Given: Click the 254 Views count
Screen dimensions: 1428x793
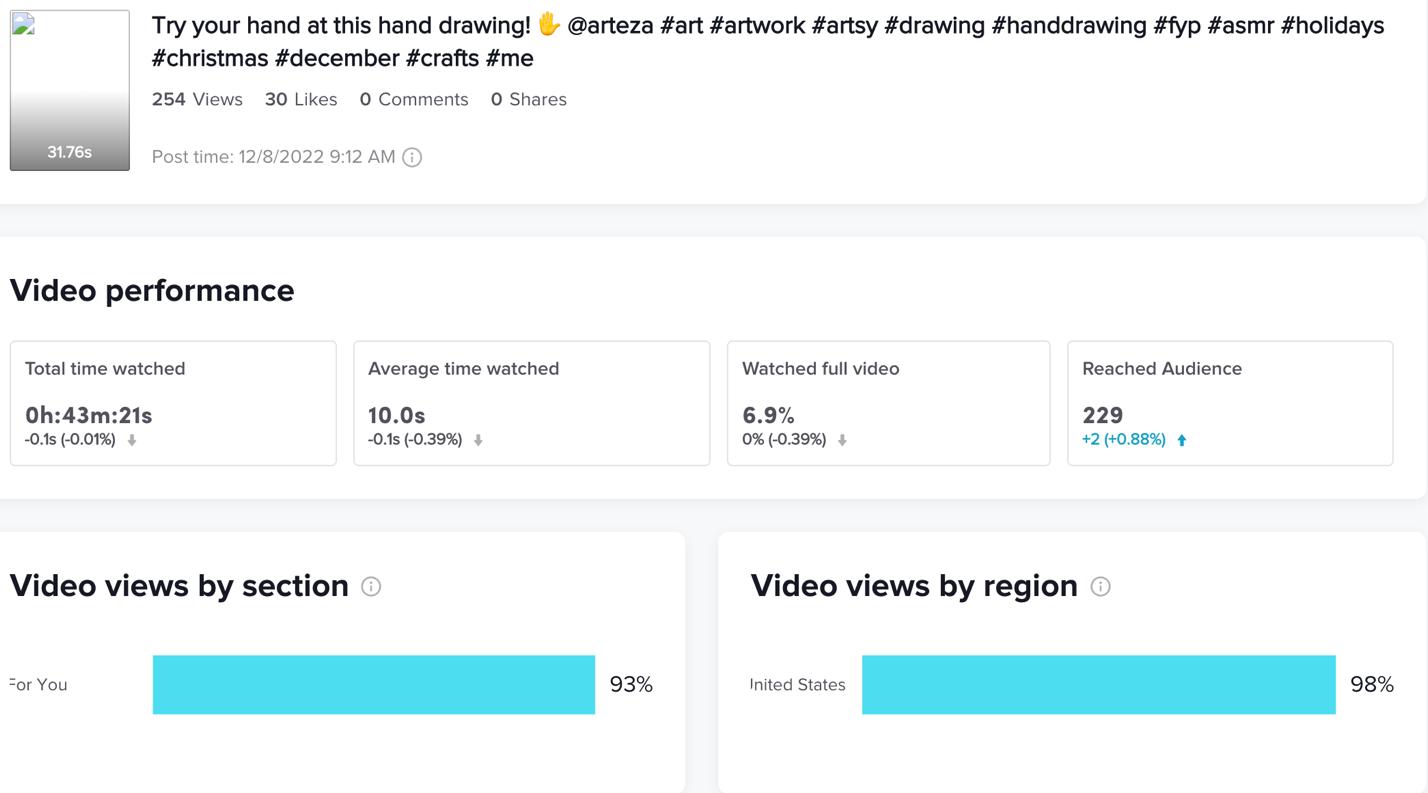Looking at the screenshot, I should [x=197, y=99].
